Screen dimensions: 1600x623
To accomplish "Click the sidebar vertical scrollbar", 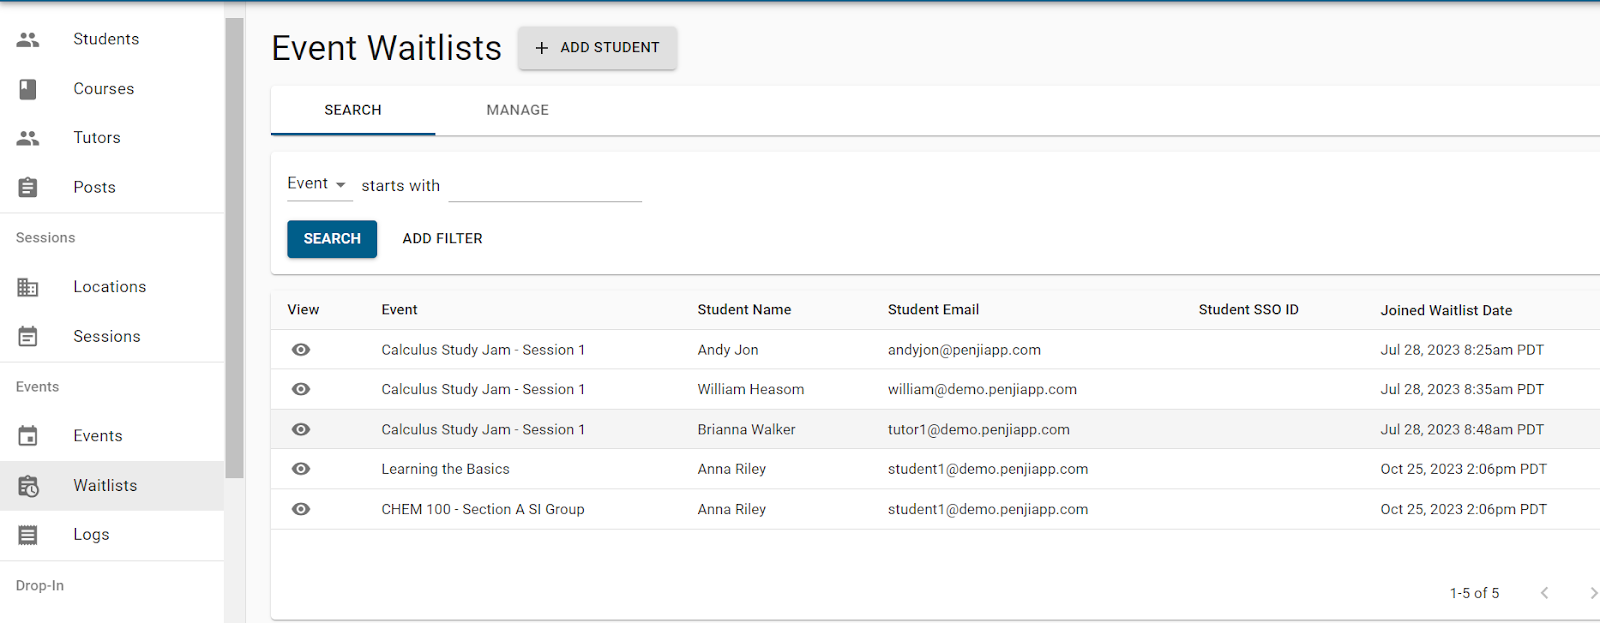I will click(x=234, y=250).
